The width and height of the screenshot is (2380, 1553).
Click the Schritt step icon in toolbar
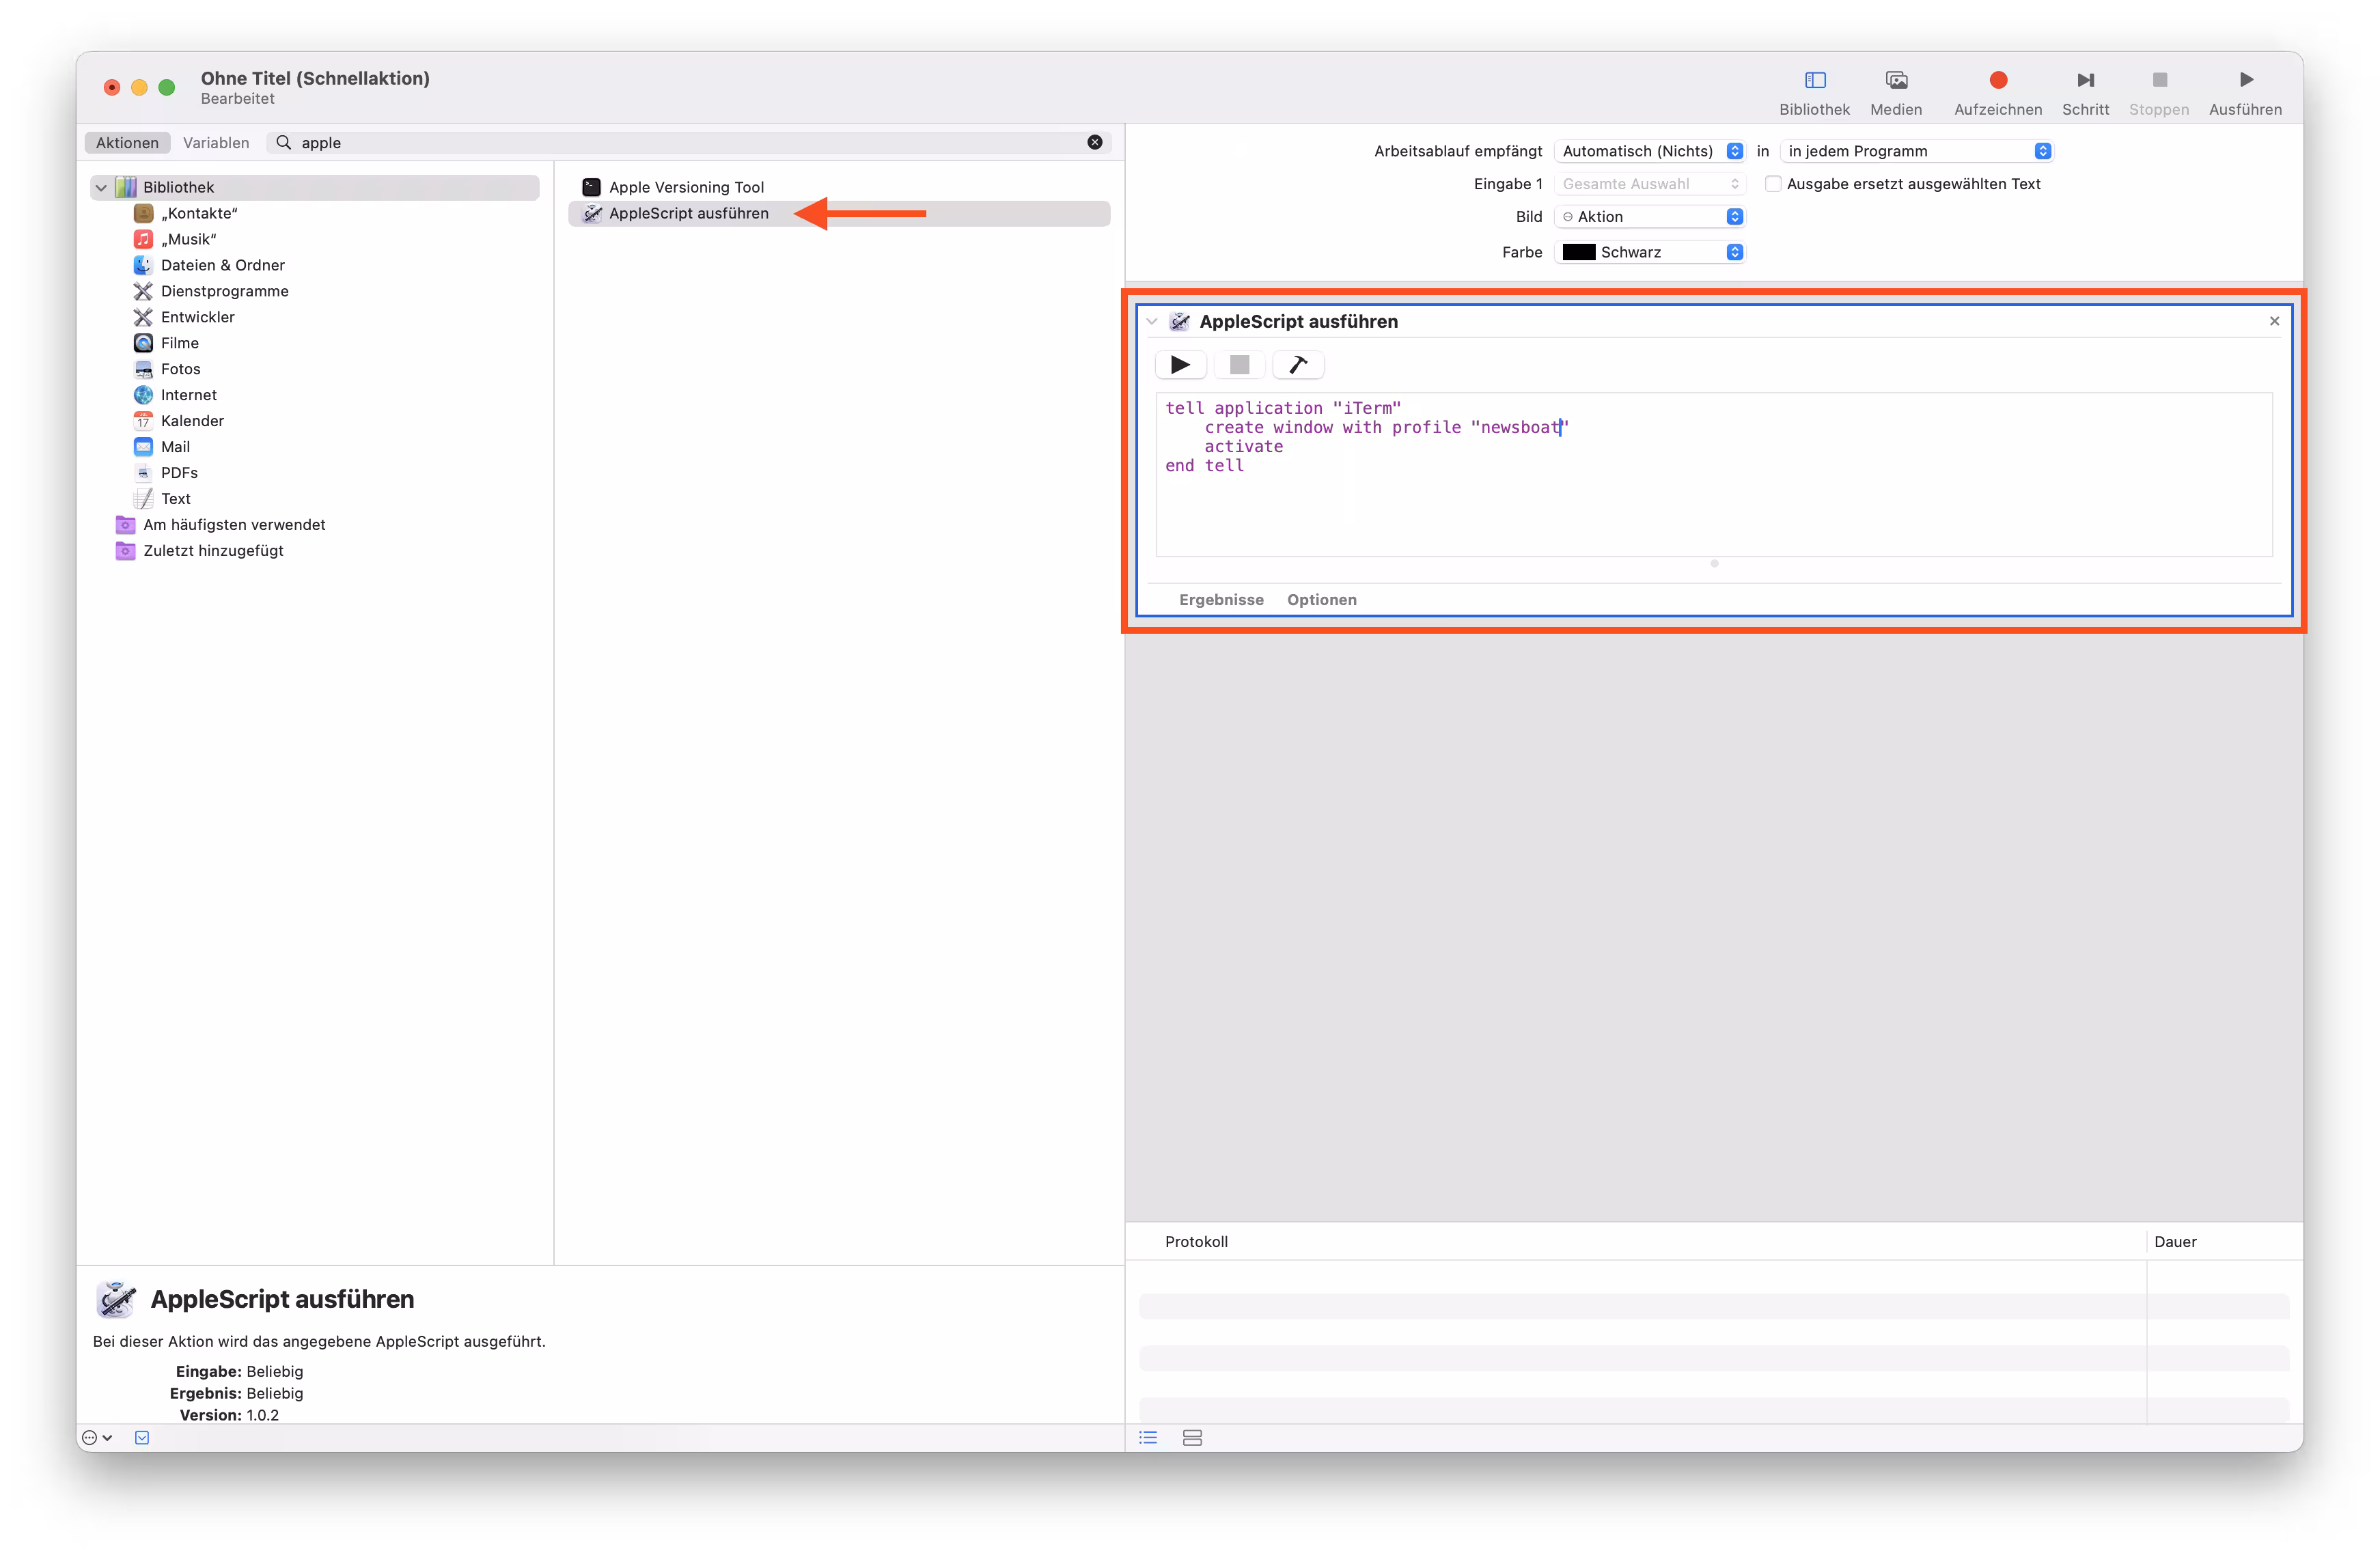pos(2085,81)
